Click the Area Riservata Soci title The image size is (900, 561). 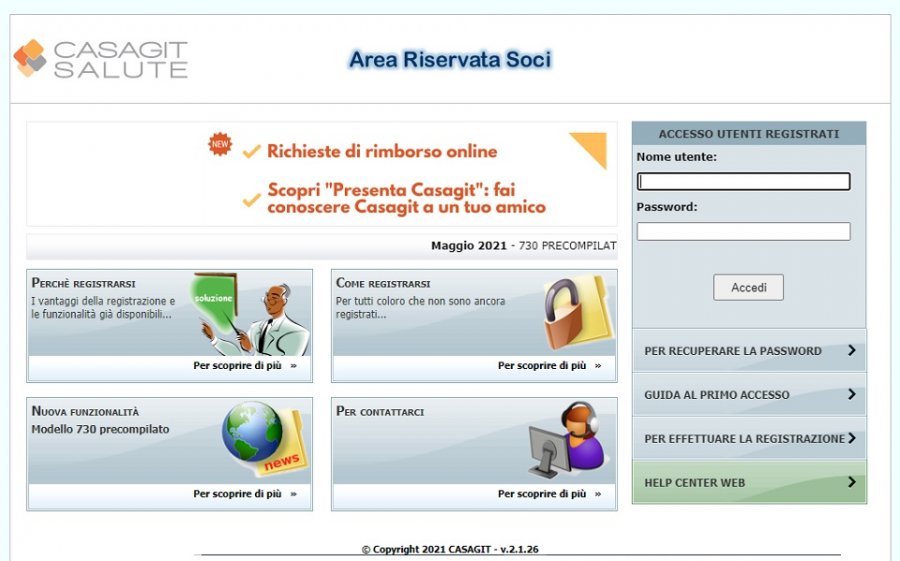click(450, 59)
